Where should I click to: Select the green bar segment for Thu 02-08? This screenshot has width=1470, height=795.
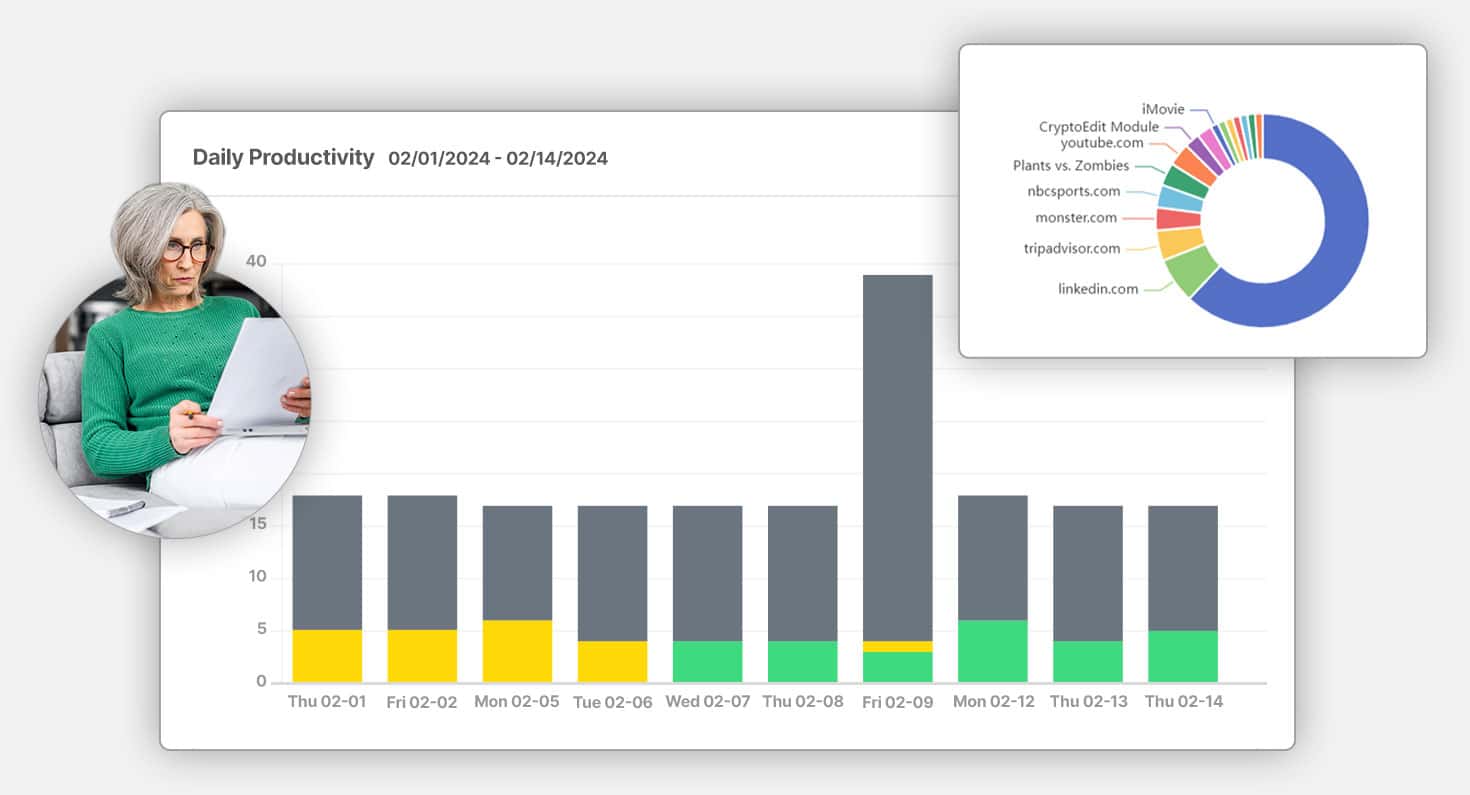(802, 662)
